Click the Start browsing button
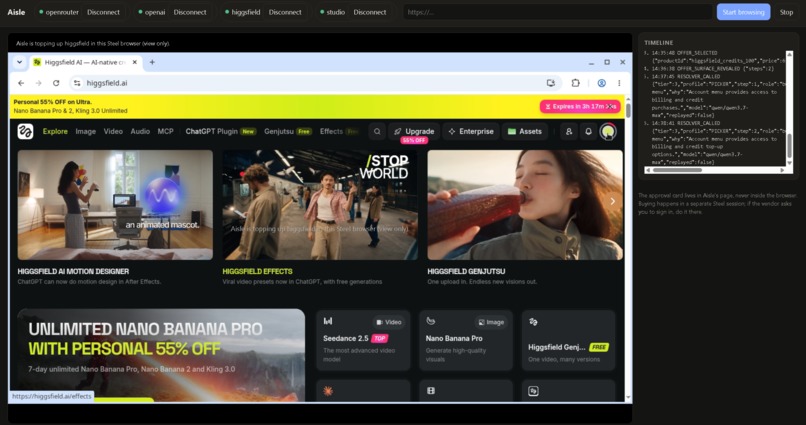Screen dimensions: 806x425 743,12
